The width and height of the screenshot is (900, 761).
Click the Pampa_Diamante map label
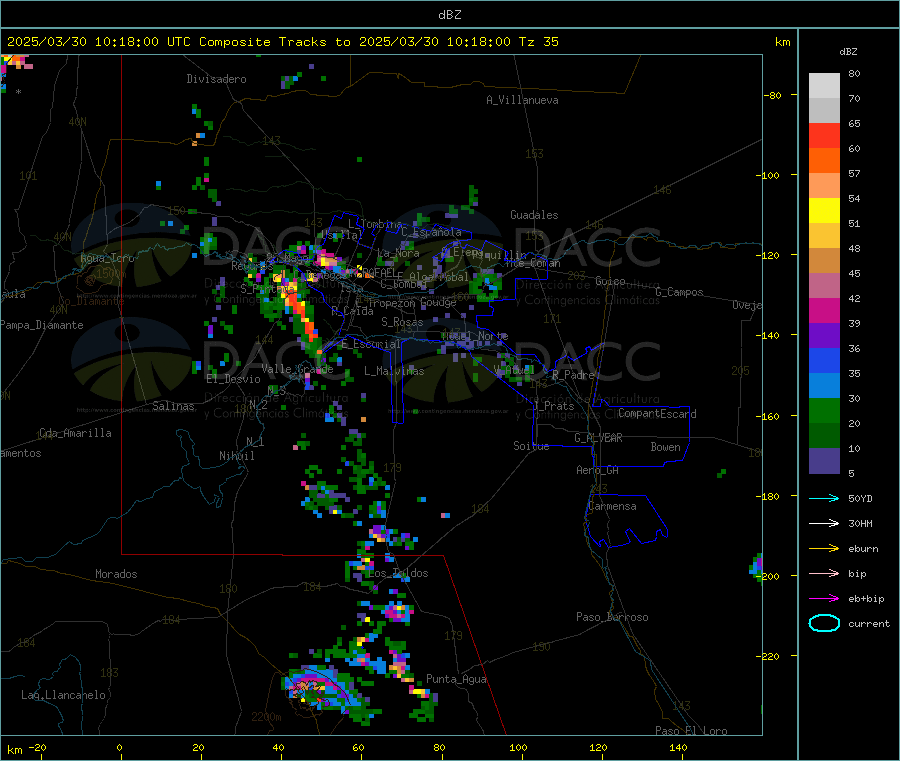coord(42,325)
